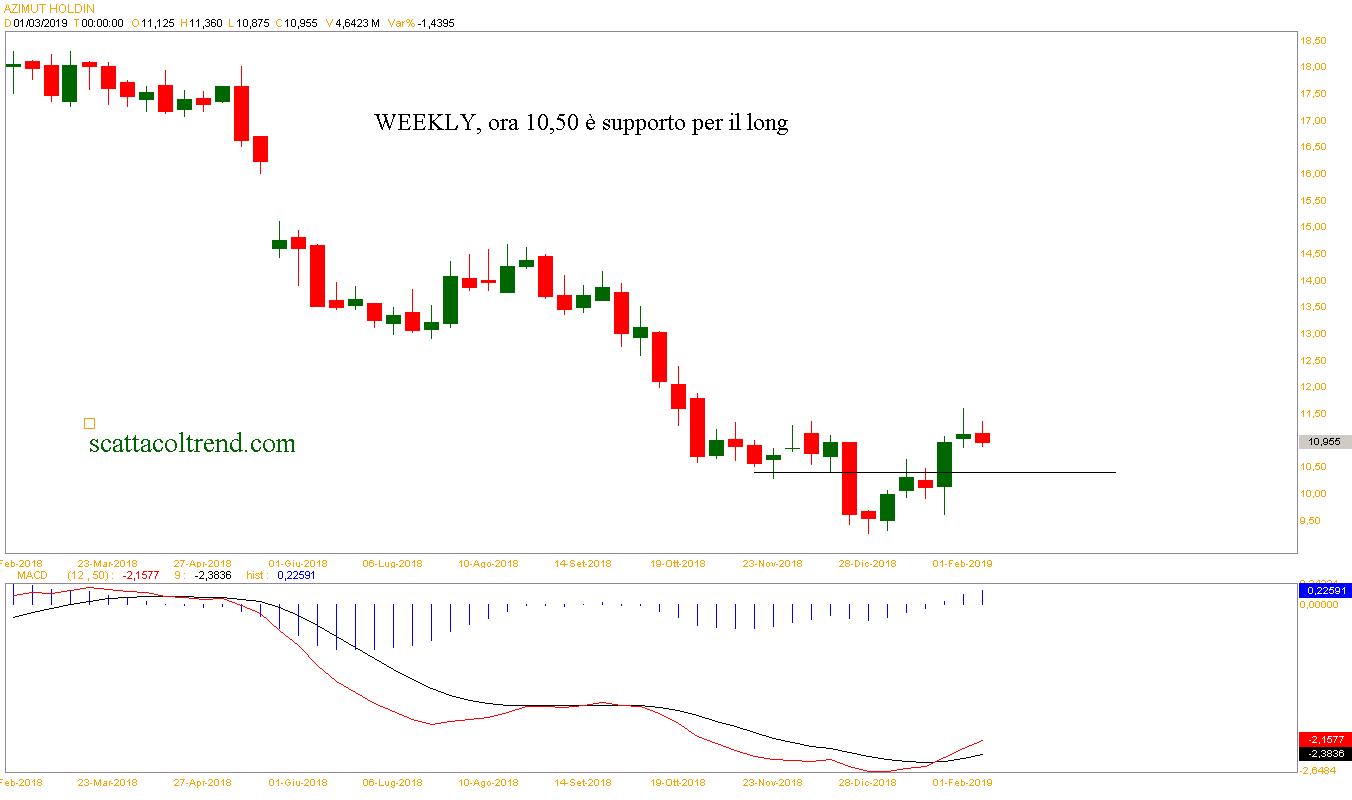This screenshot has height=800, width=1352.
Task: Open the scattacoltrend.com watermark link
Action: click(192, 443)
